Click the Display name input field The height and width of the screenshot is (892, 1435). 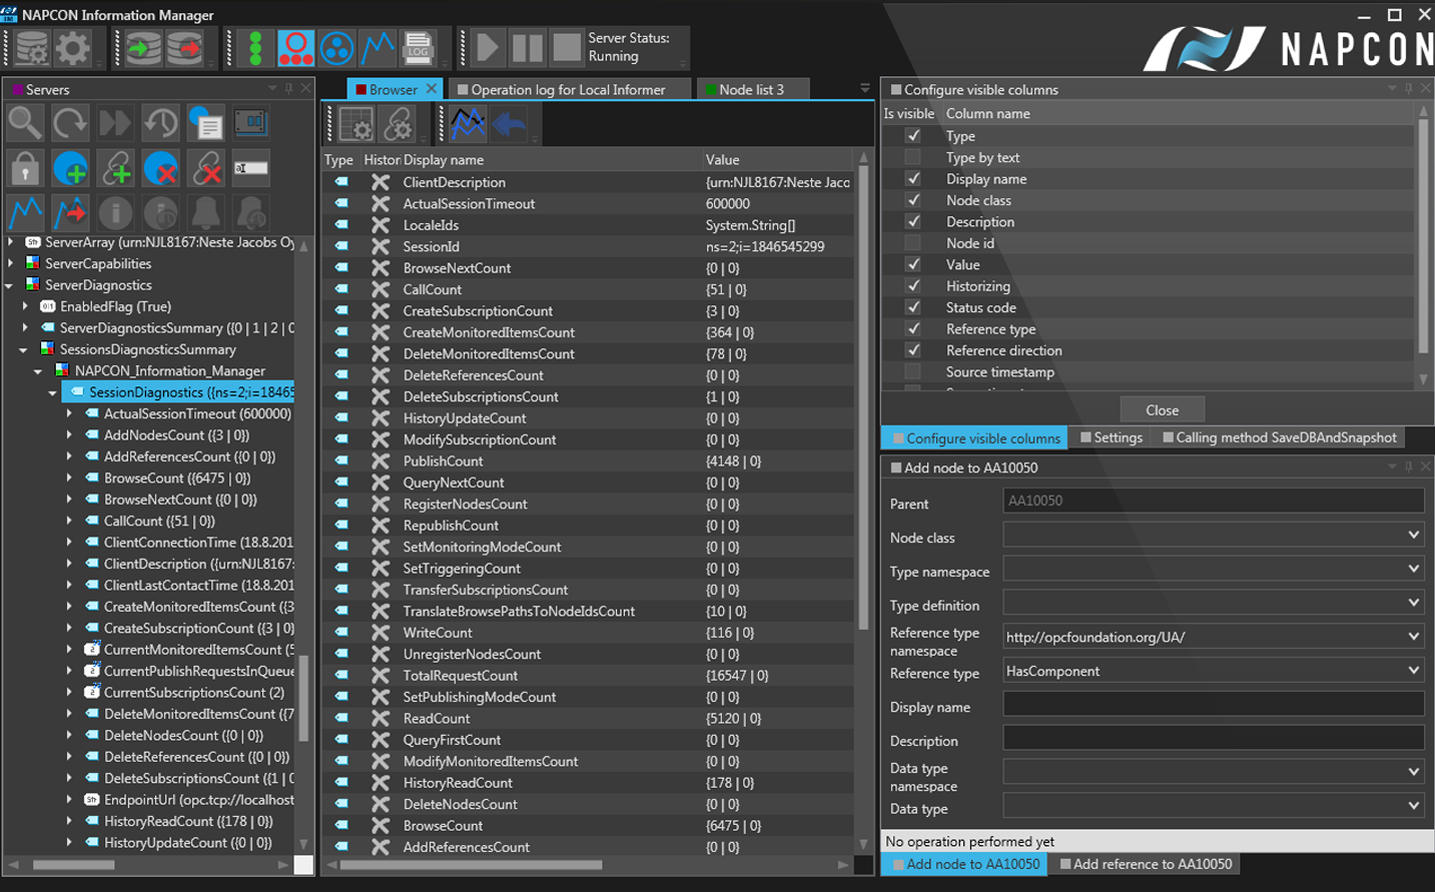(1212, 706)
